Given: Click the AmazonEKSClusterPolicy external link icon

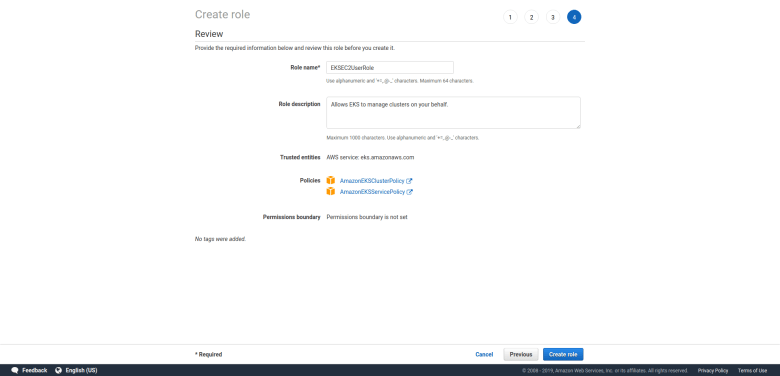Looking at the screenshot, I should [409, 181].
